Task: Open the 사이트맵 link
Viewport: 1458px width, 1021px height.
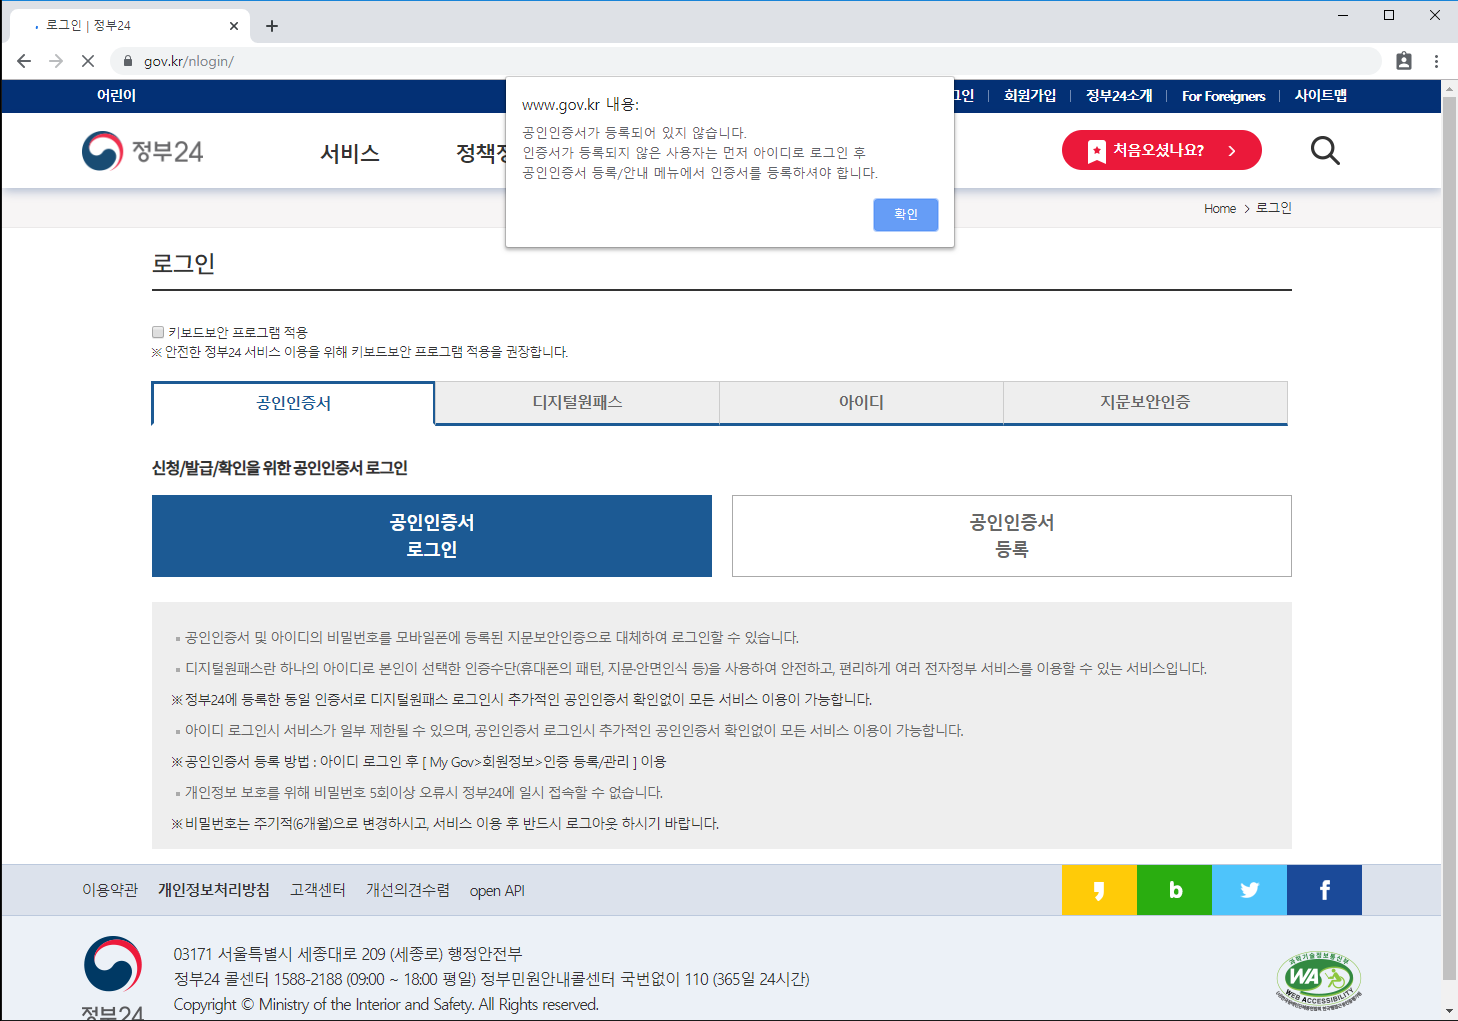Action: tap(1321, 96)
